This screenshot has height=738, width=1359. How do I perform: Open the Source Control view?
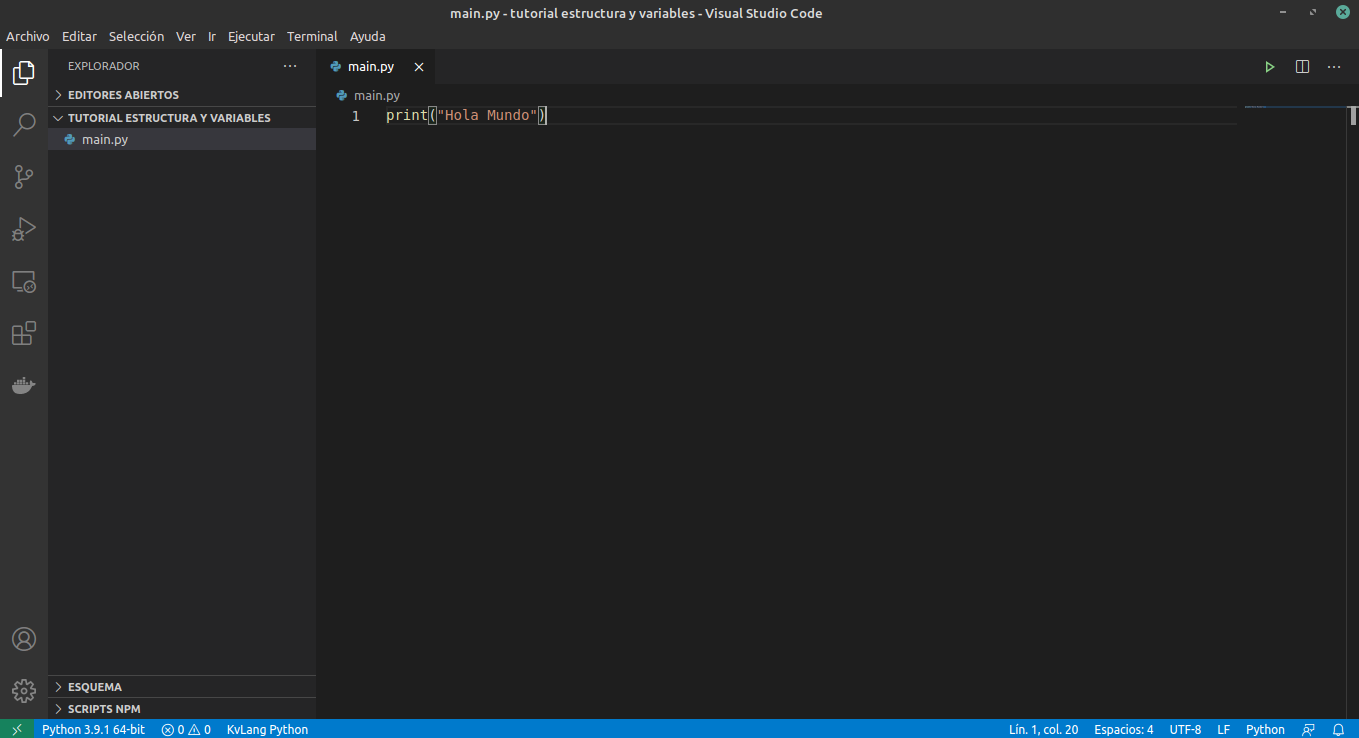(x=24, y=177)
